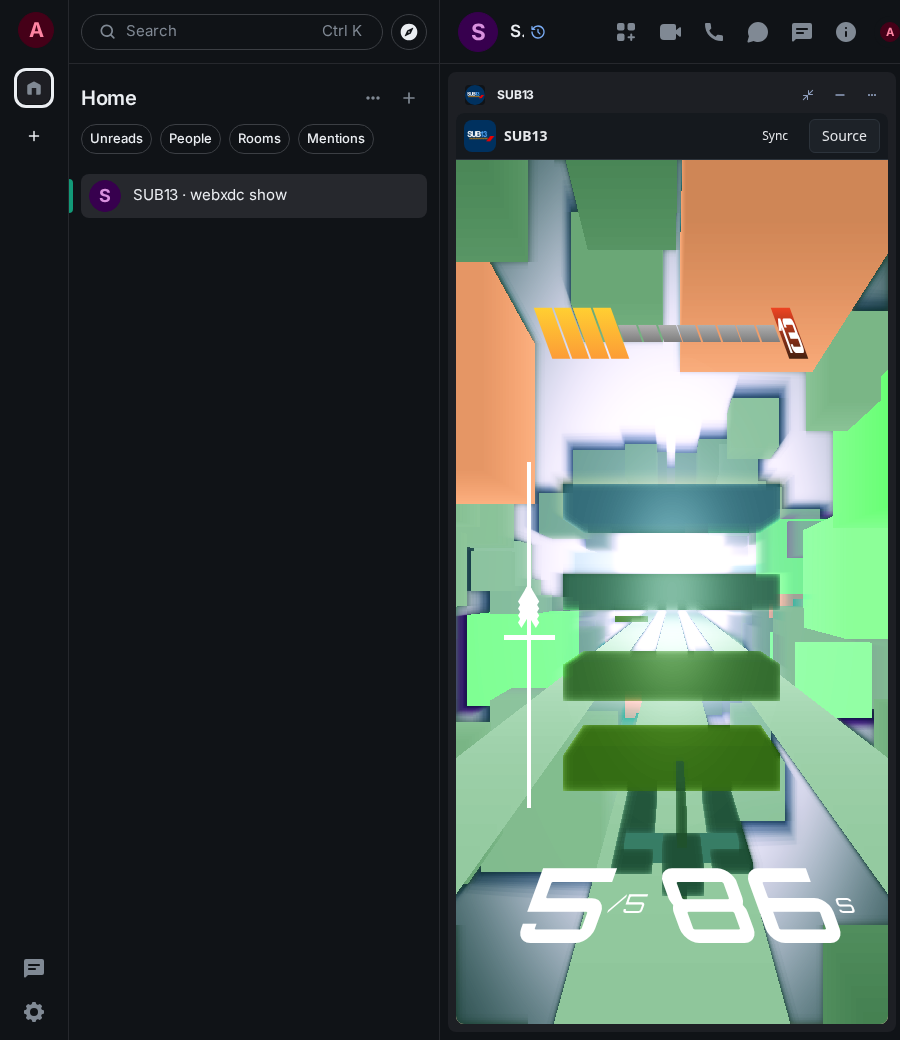The image size is (900, 1040).
Task: Click the Home space icon in sidebar
Action: tap(34, 88)
